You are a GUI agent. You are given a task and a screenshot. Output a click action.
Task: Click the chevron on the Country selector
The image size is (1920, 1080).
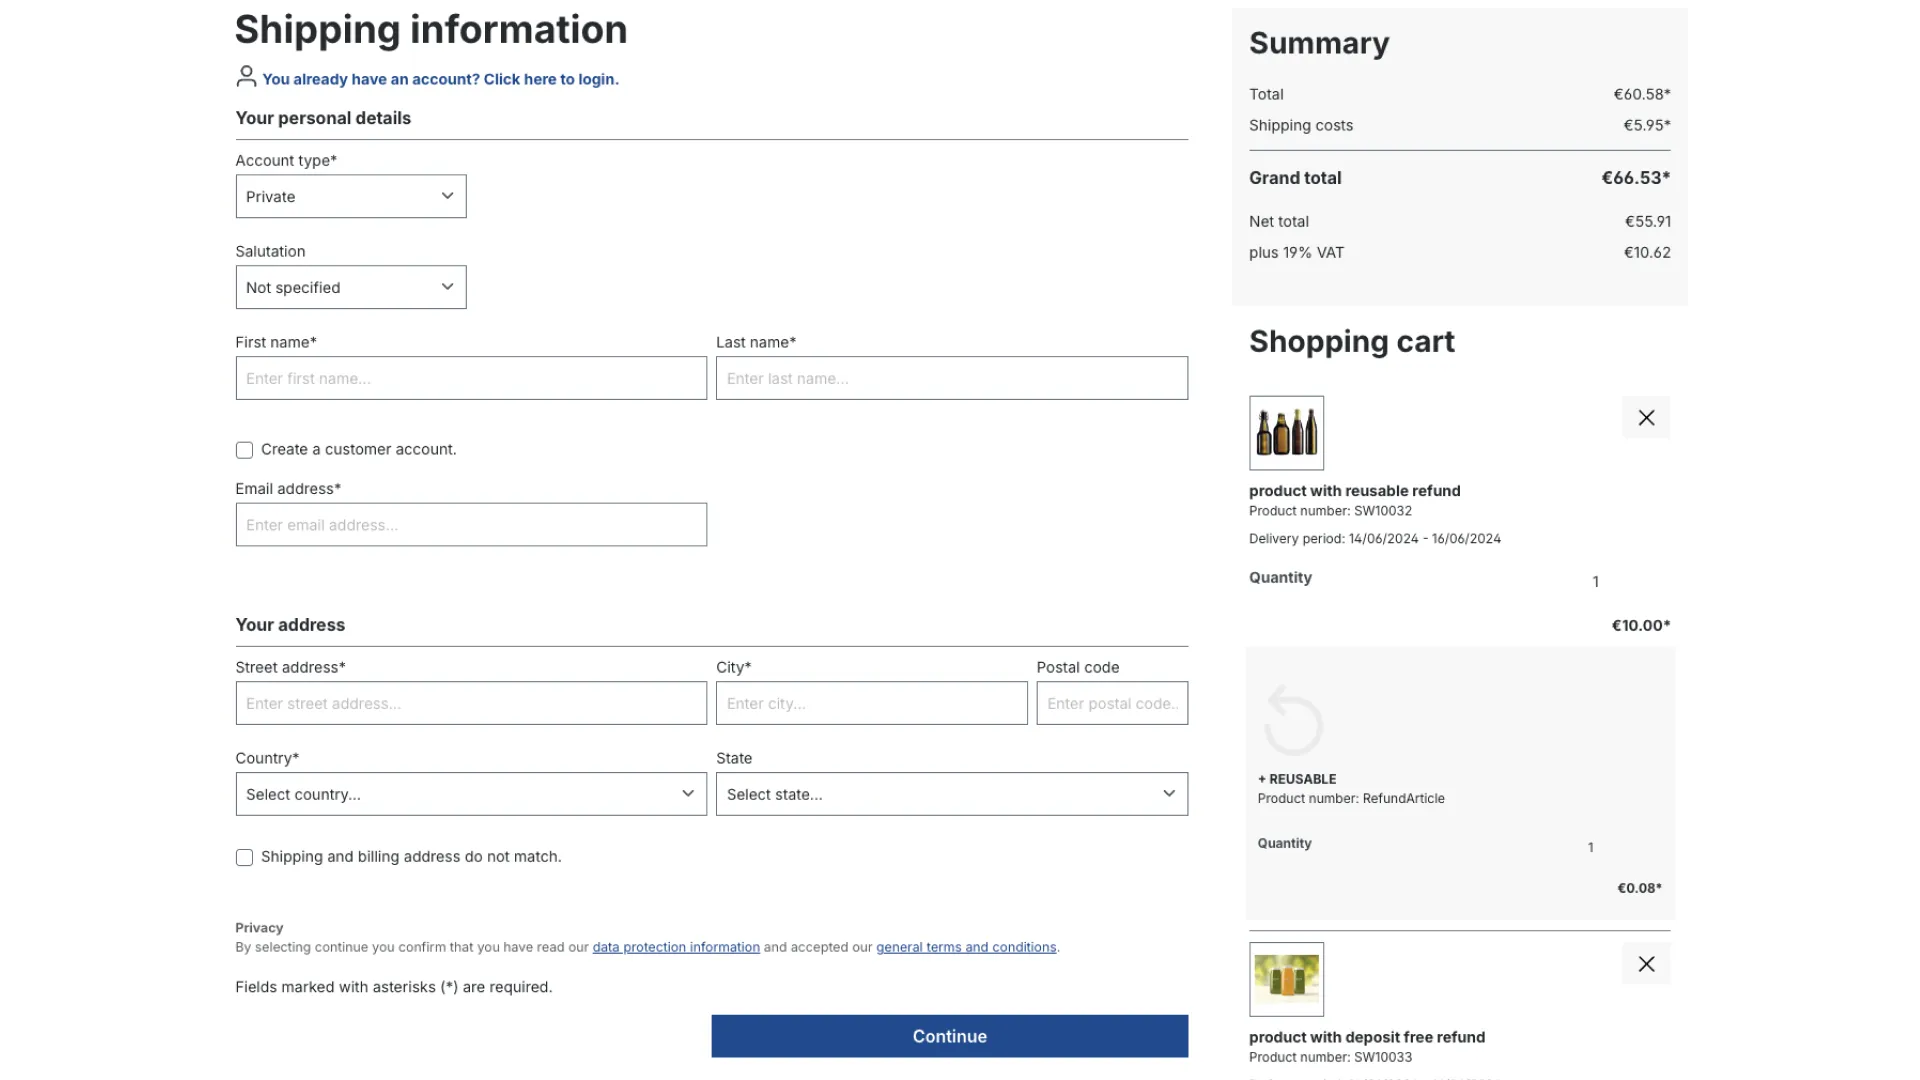coord(687,793)
